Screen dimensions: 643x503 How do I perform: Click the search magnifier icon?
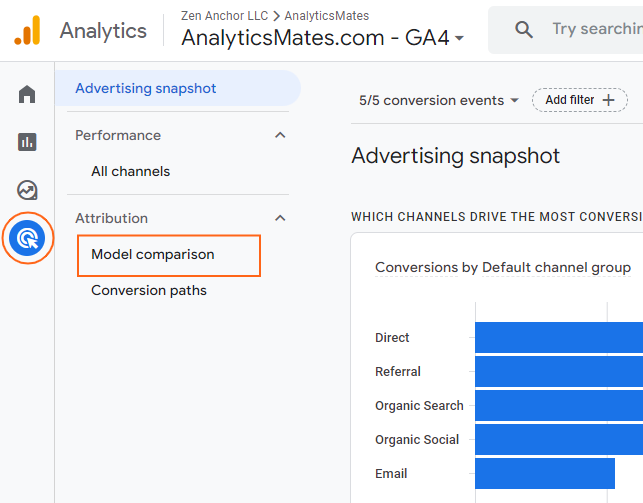[x=524, y=30]
